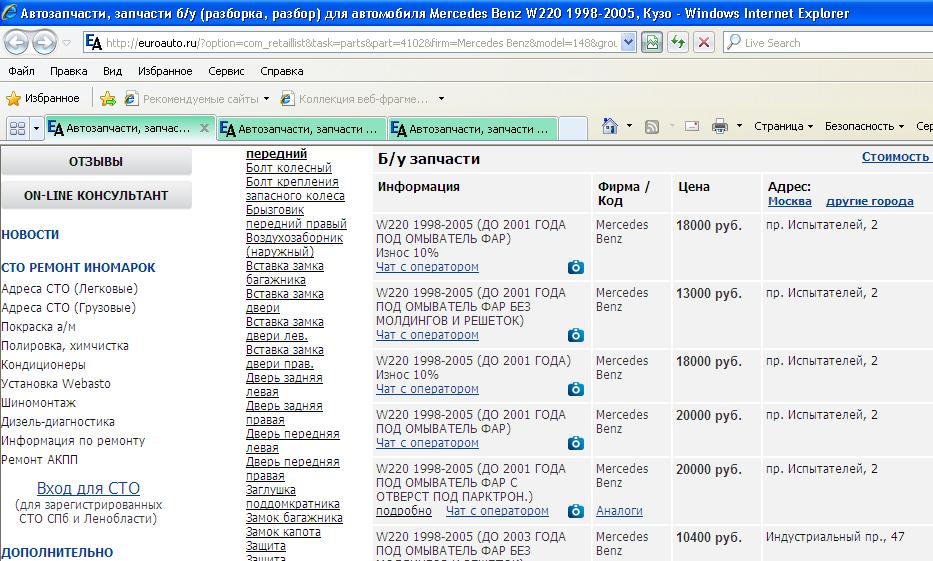
Task: Select Замок капота part link
Action: [x=283, y=532]
